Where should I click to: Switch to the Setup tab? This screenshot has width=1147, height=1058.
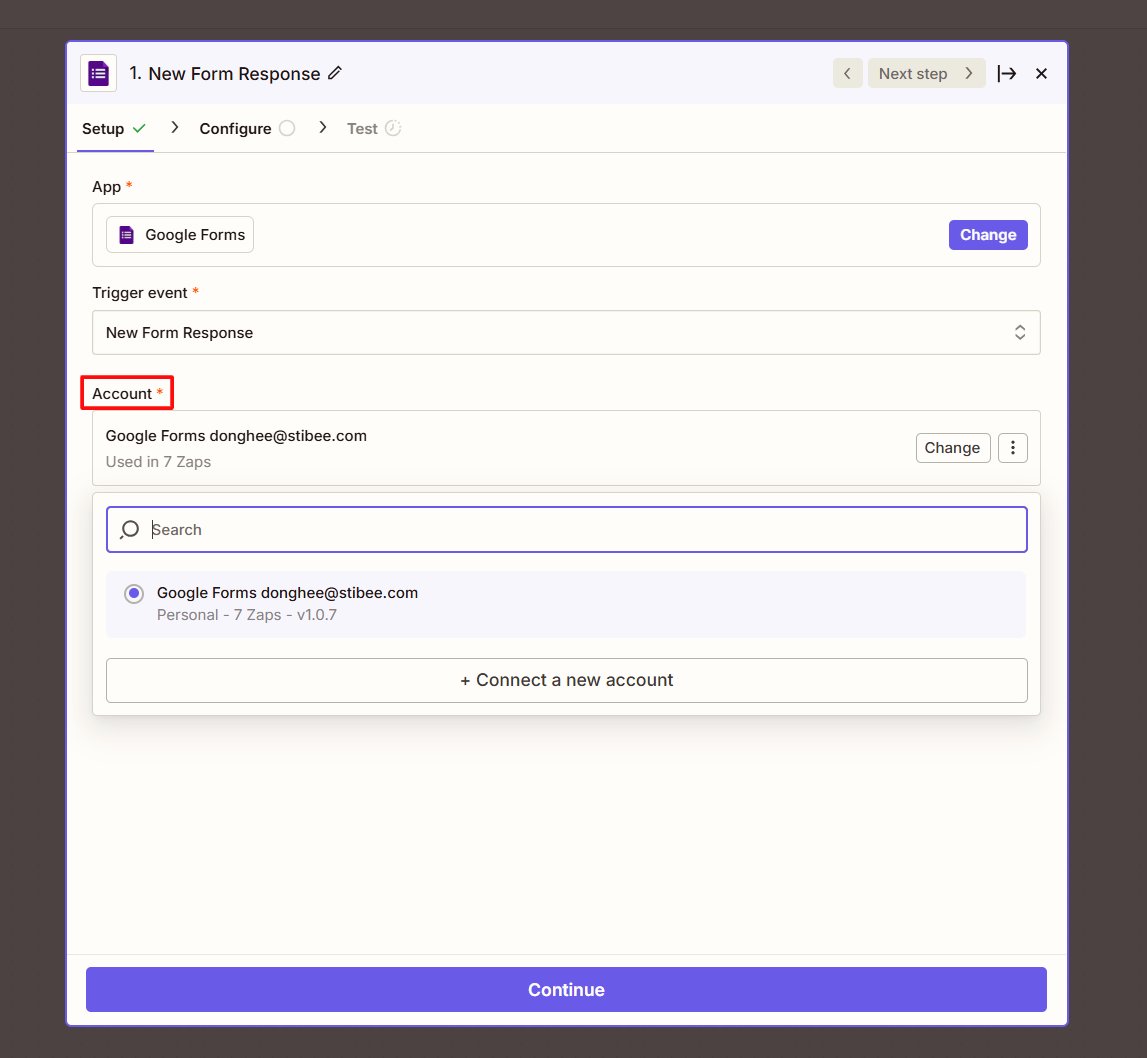[114, 129]
